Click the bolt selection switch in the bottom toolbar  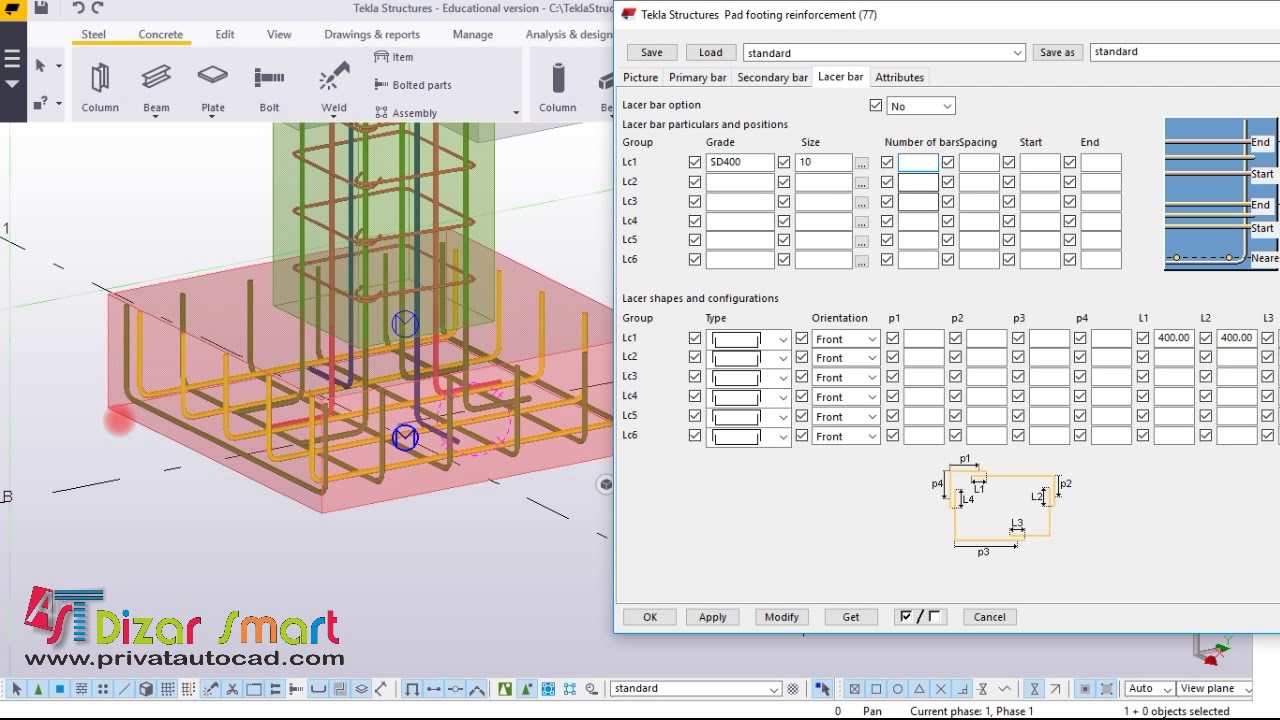pyautogui.click(x=297, y=689)
